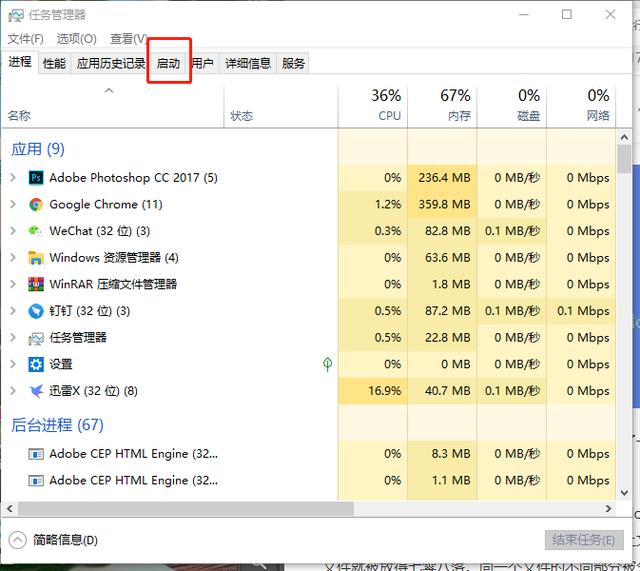Click the horizontal scrollbar left arrow

coord(10,509)
